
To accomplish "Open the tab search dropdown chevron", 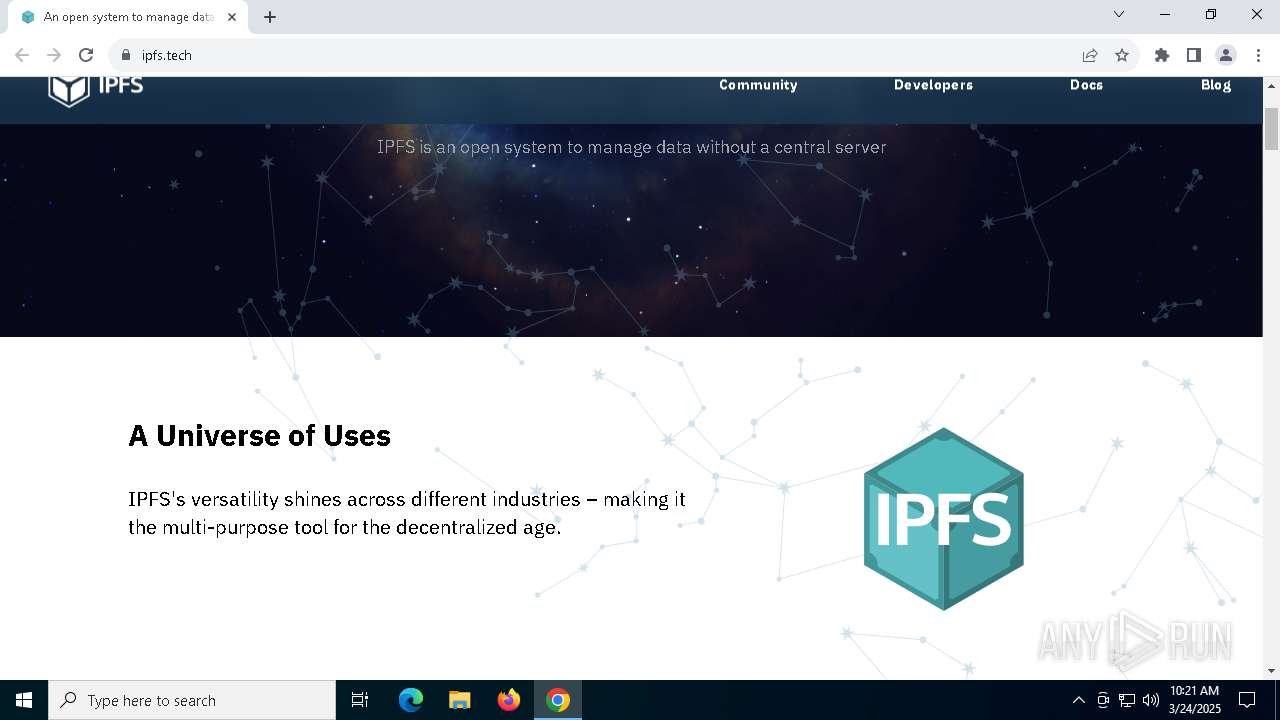I will (x=1119, y=14).
